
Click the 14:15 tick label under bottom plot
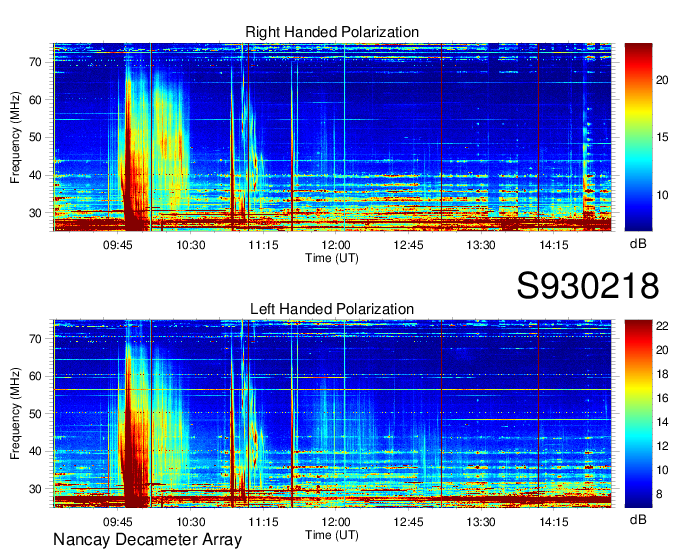[x=554, y=522]
